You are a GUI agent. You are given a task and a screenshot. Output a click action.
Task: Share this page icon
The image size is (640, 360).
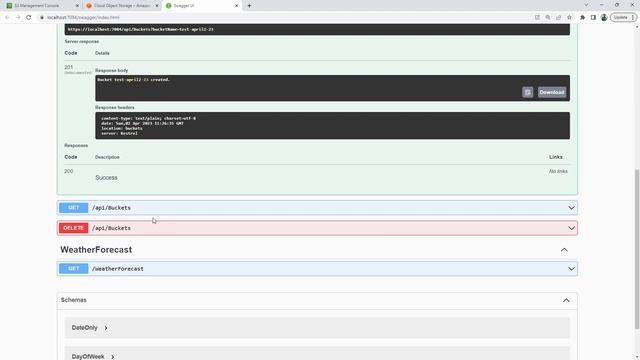[x=558, y=18]
